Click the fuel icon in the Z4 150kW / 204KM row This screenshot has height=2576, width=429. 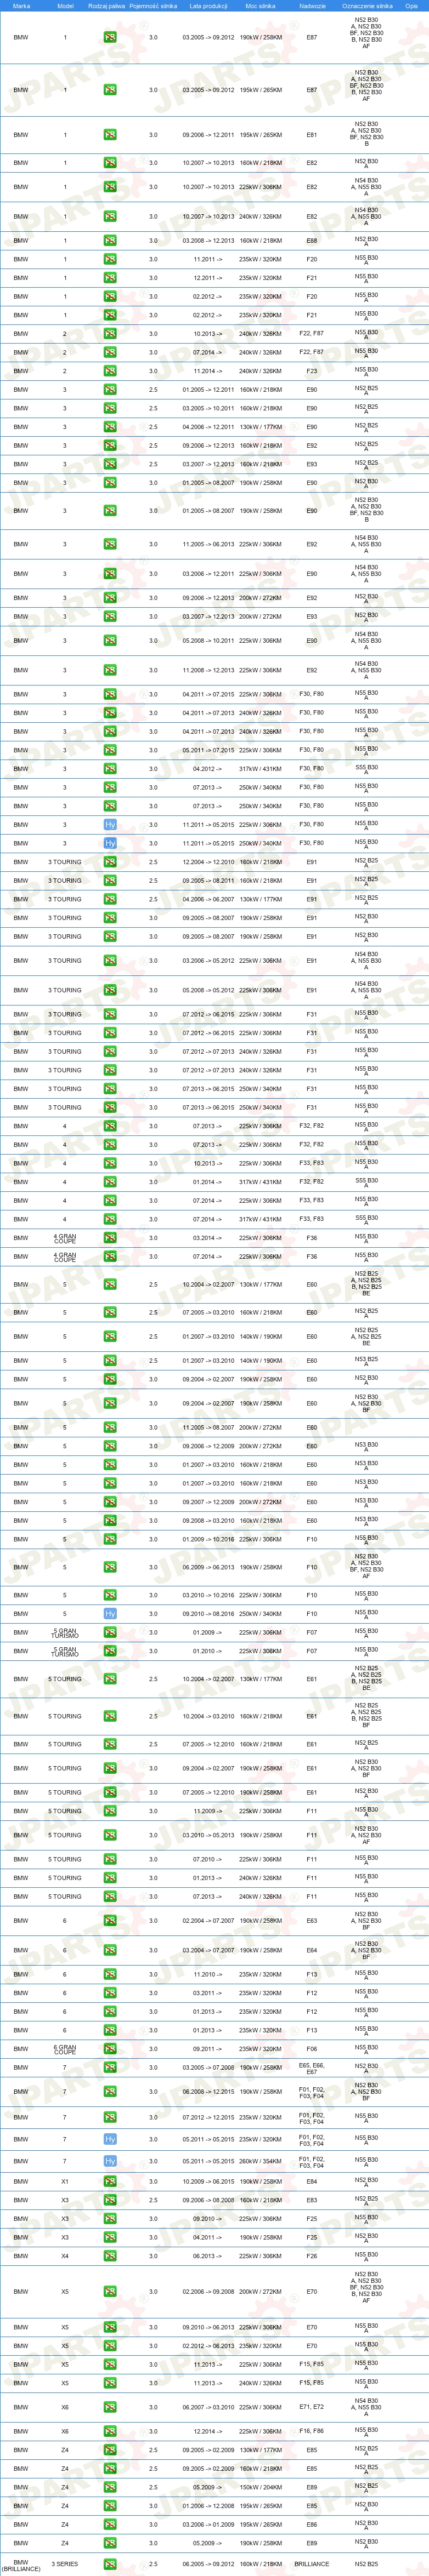coord(110,2487)
